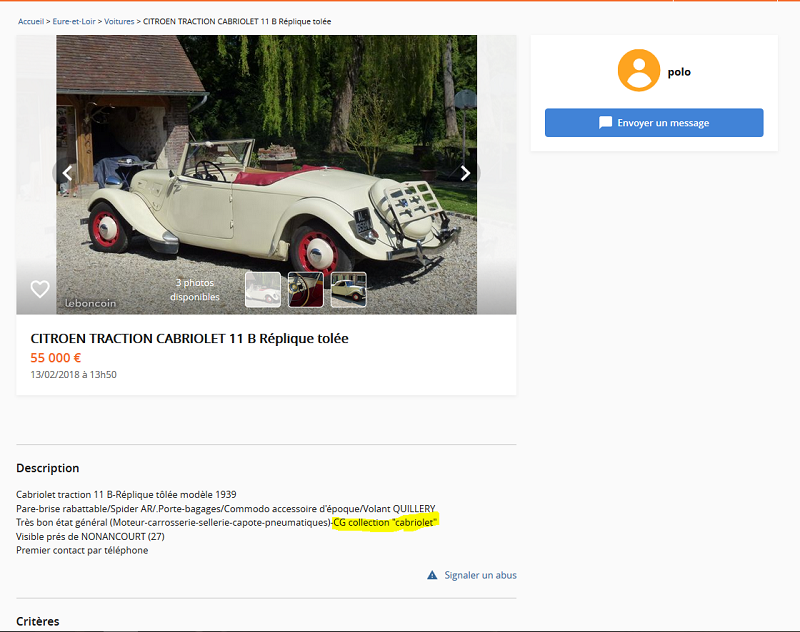The height and width of the screenshot is (632, 800).
Task: Click the Critères heading
Action: [x=38, y=621]
